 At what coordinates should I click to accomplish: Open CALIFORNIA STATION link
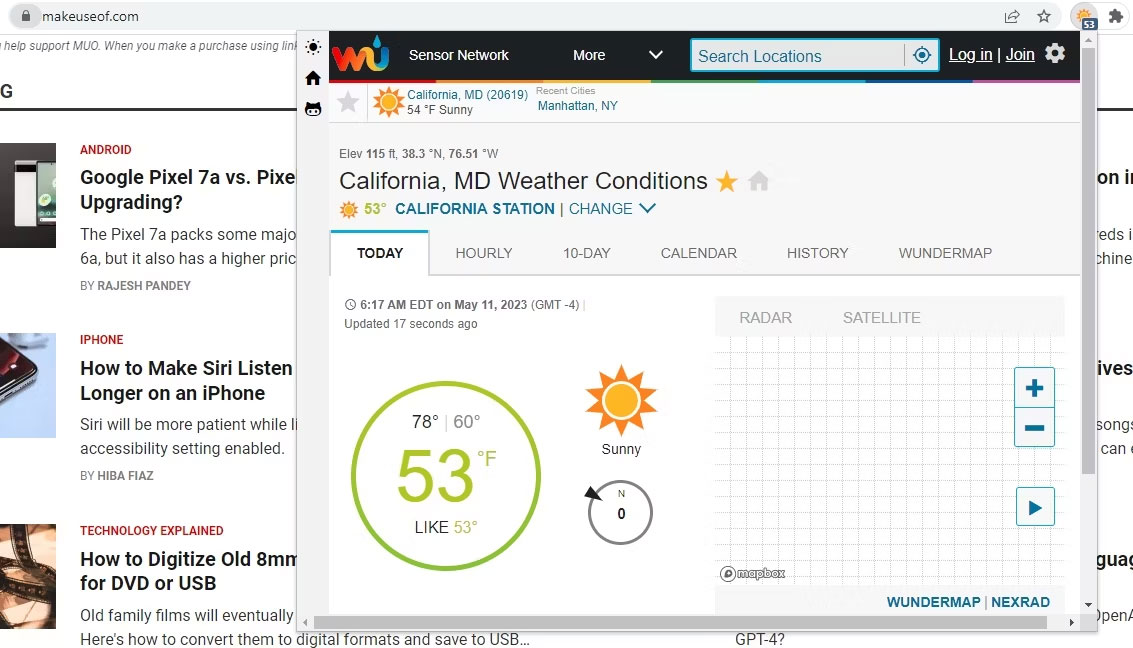click(x=475, y=209)
